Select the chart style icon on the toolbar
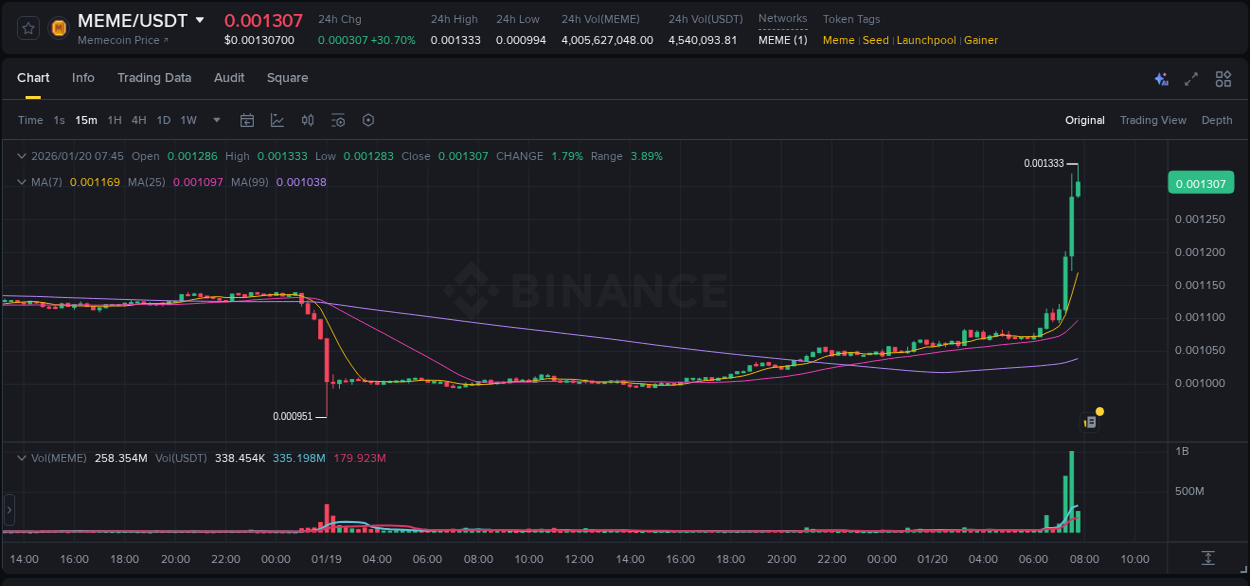 277,120
